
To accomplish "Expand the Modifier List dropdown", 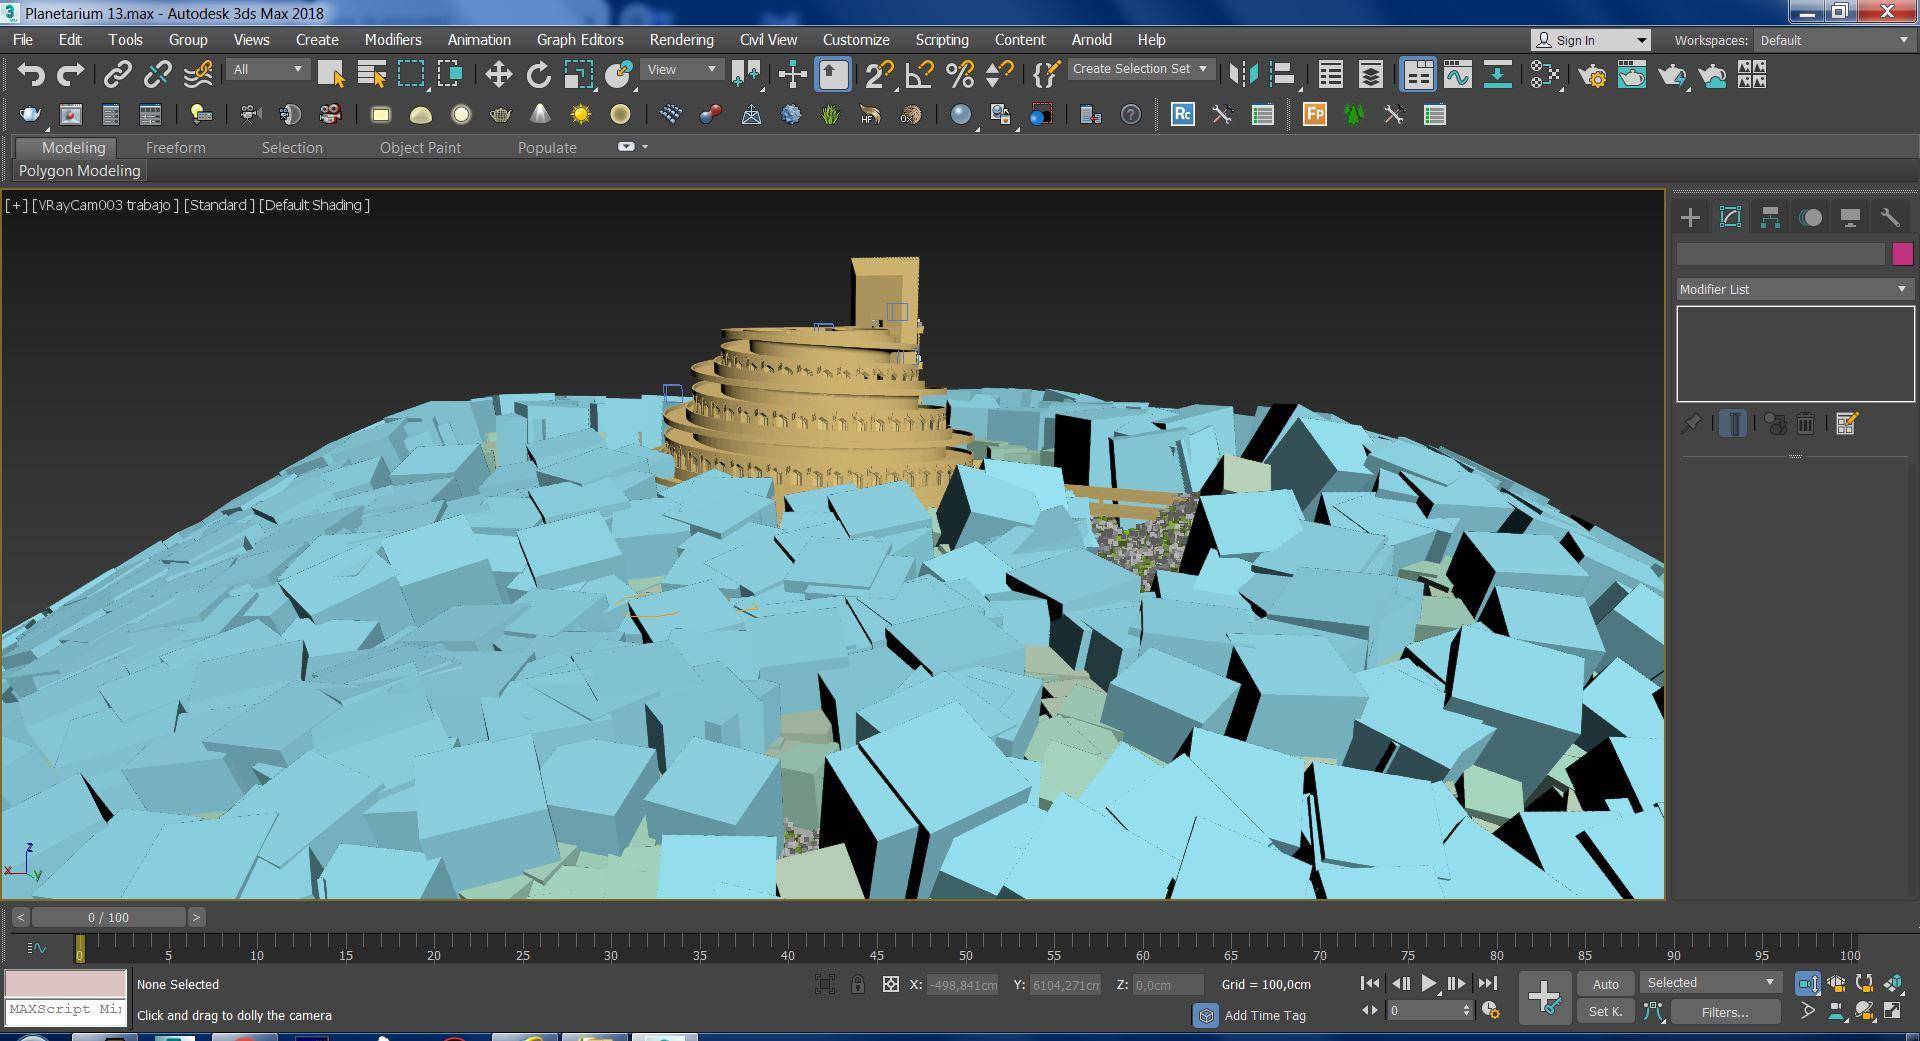I will (x=1794, y=289).
